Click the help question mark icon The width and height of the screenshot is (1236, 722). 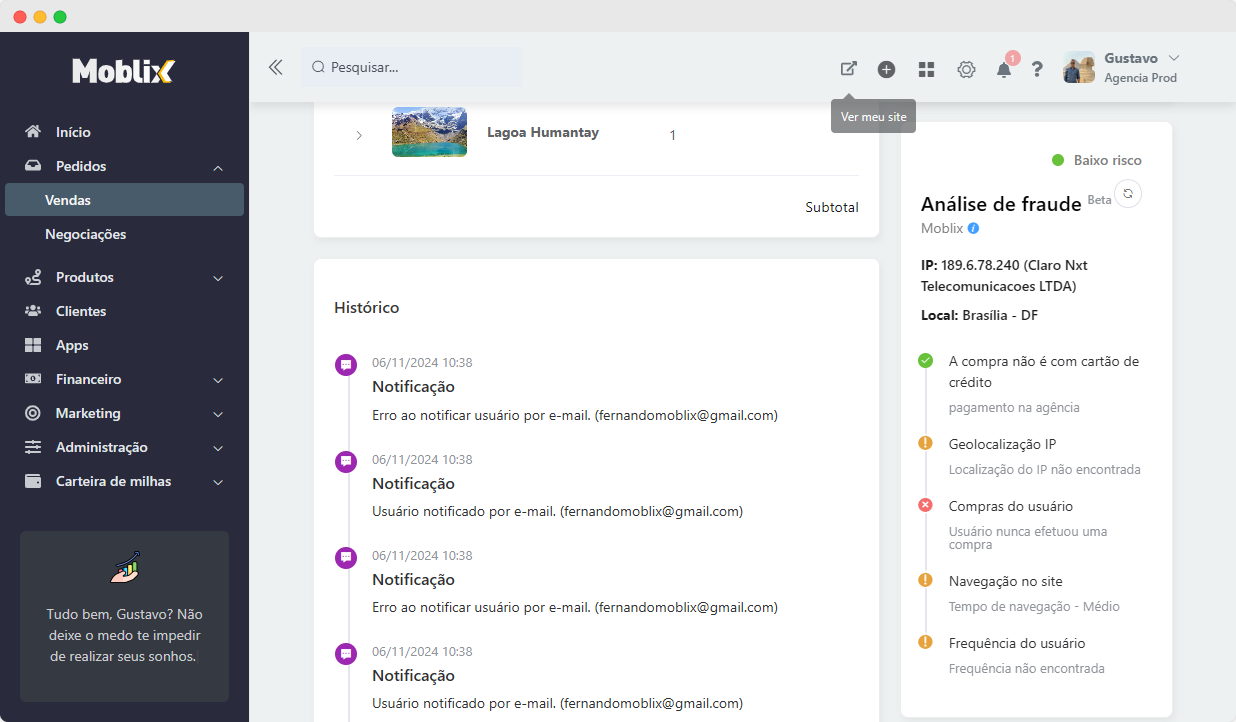pyautogui.click(x=1037, y=69)
